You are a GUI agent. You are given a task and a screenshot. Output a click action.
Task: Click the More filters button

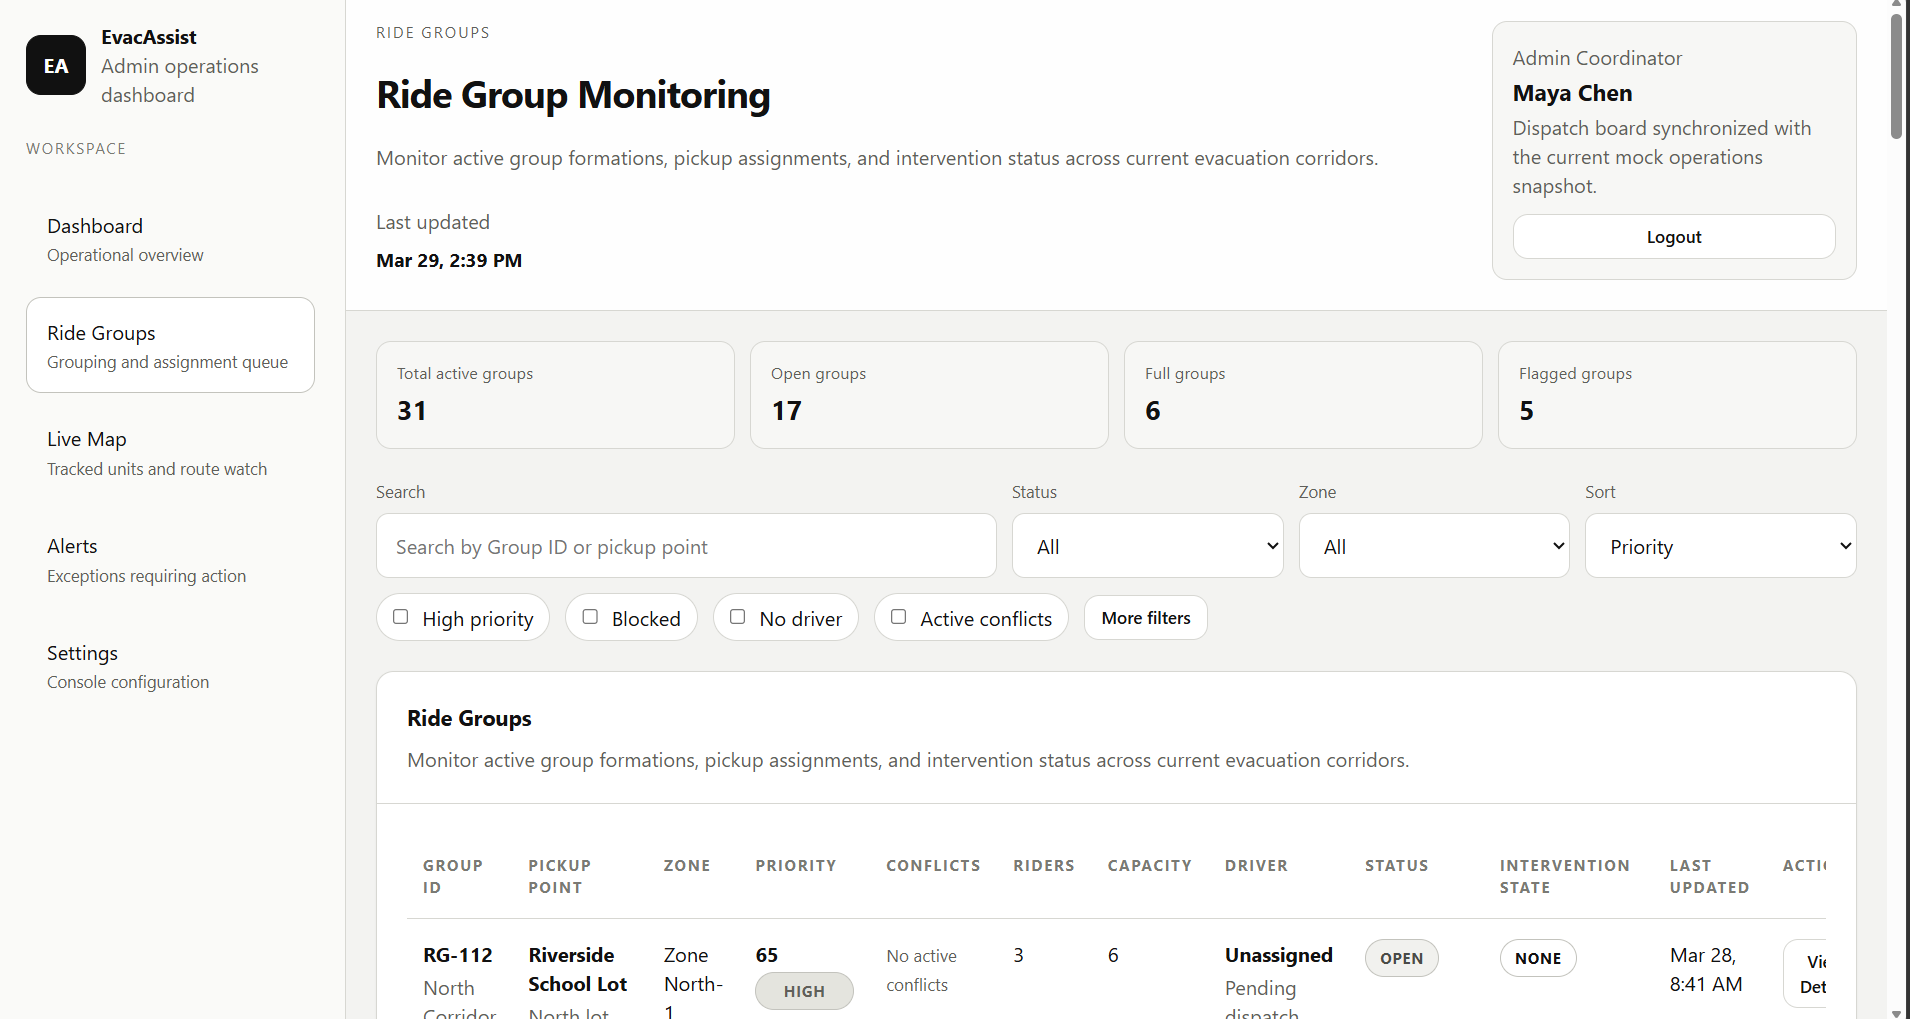point(1146,618)
